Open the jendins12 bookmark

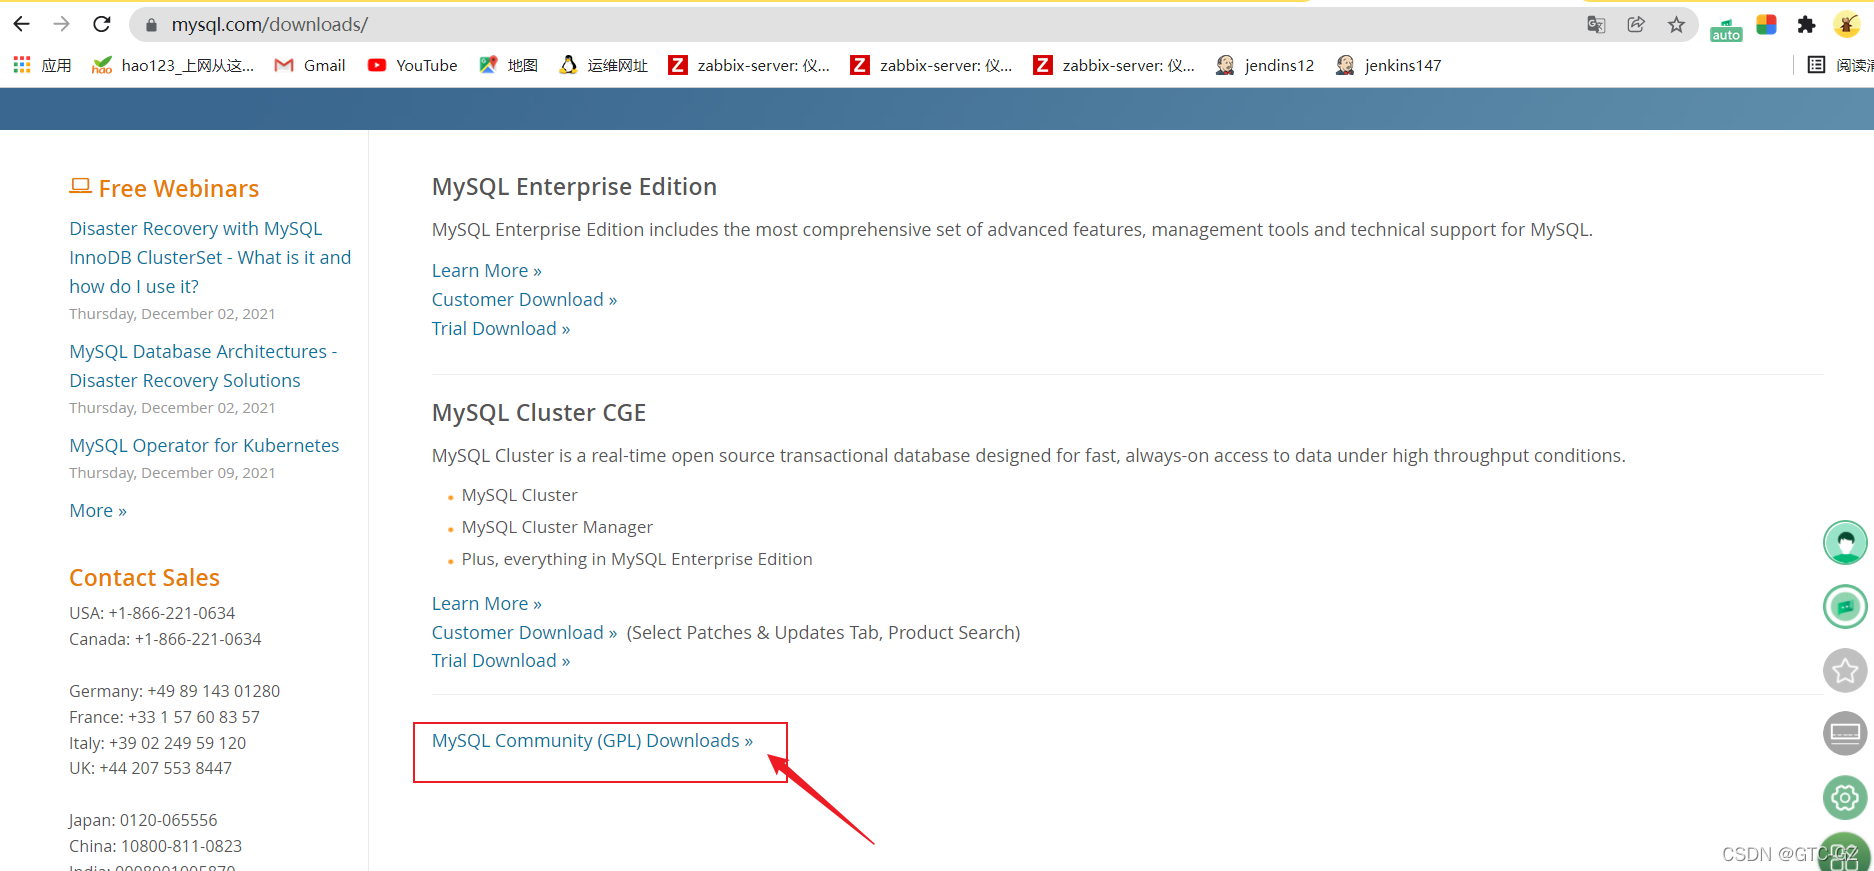pyautogui.click(x=1265, y=65)
